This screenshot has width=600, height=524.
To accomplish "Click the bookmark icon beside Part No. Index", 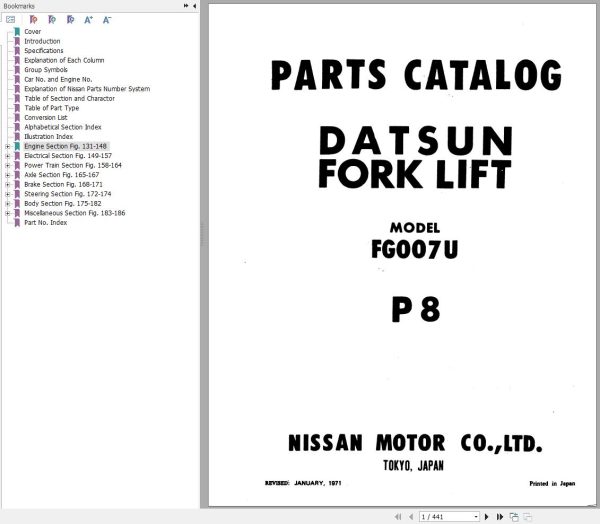I will [x=17, y=223].
